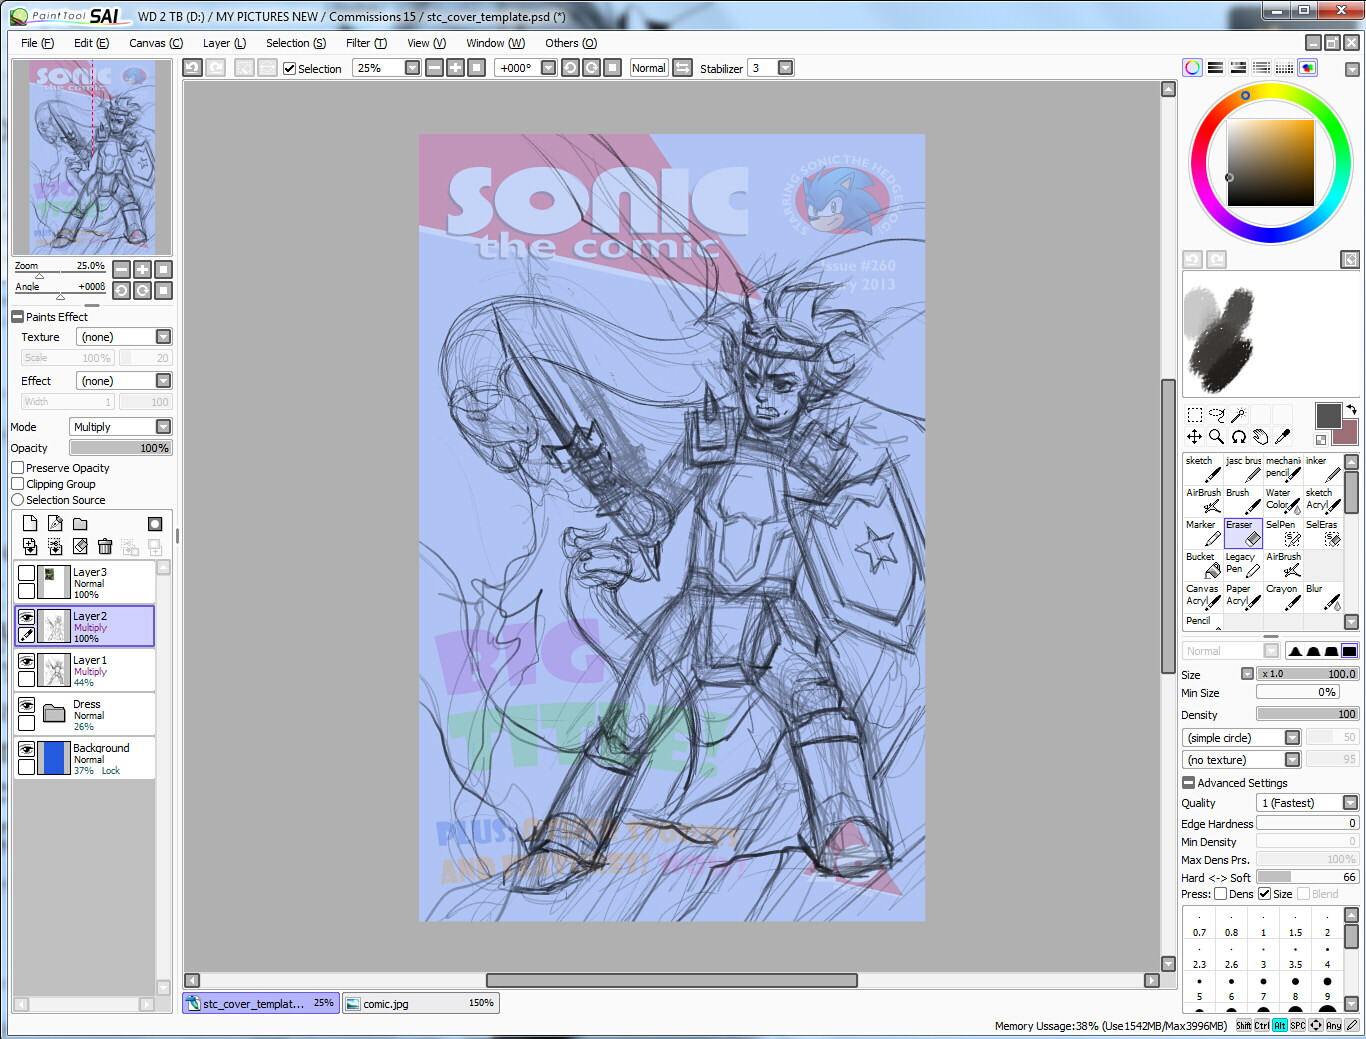This screenshot has height=1039, width=1366.
Task: Adjust the brush Density slider
Action: click(x=1308, y=714)
